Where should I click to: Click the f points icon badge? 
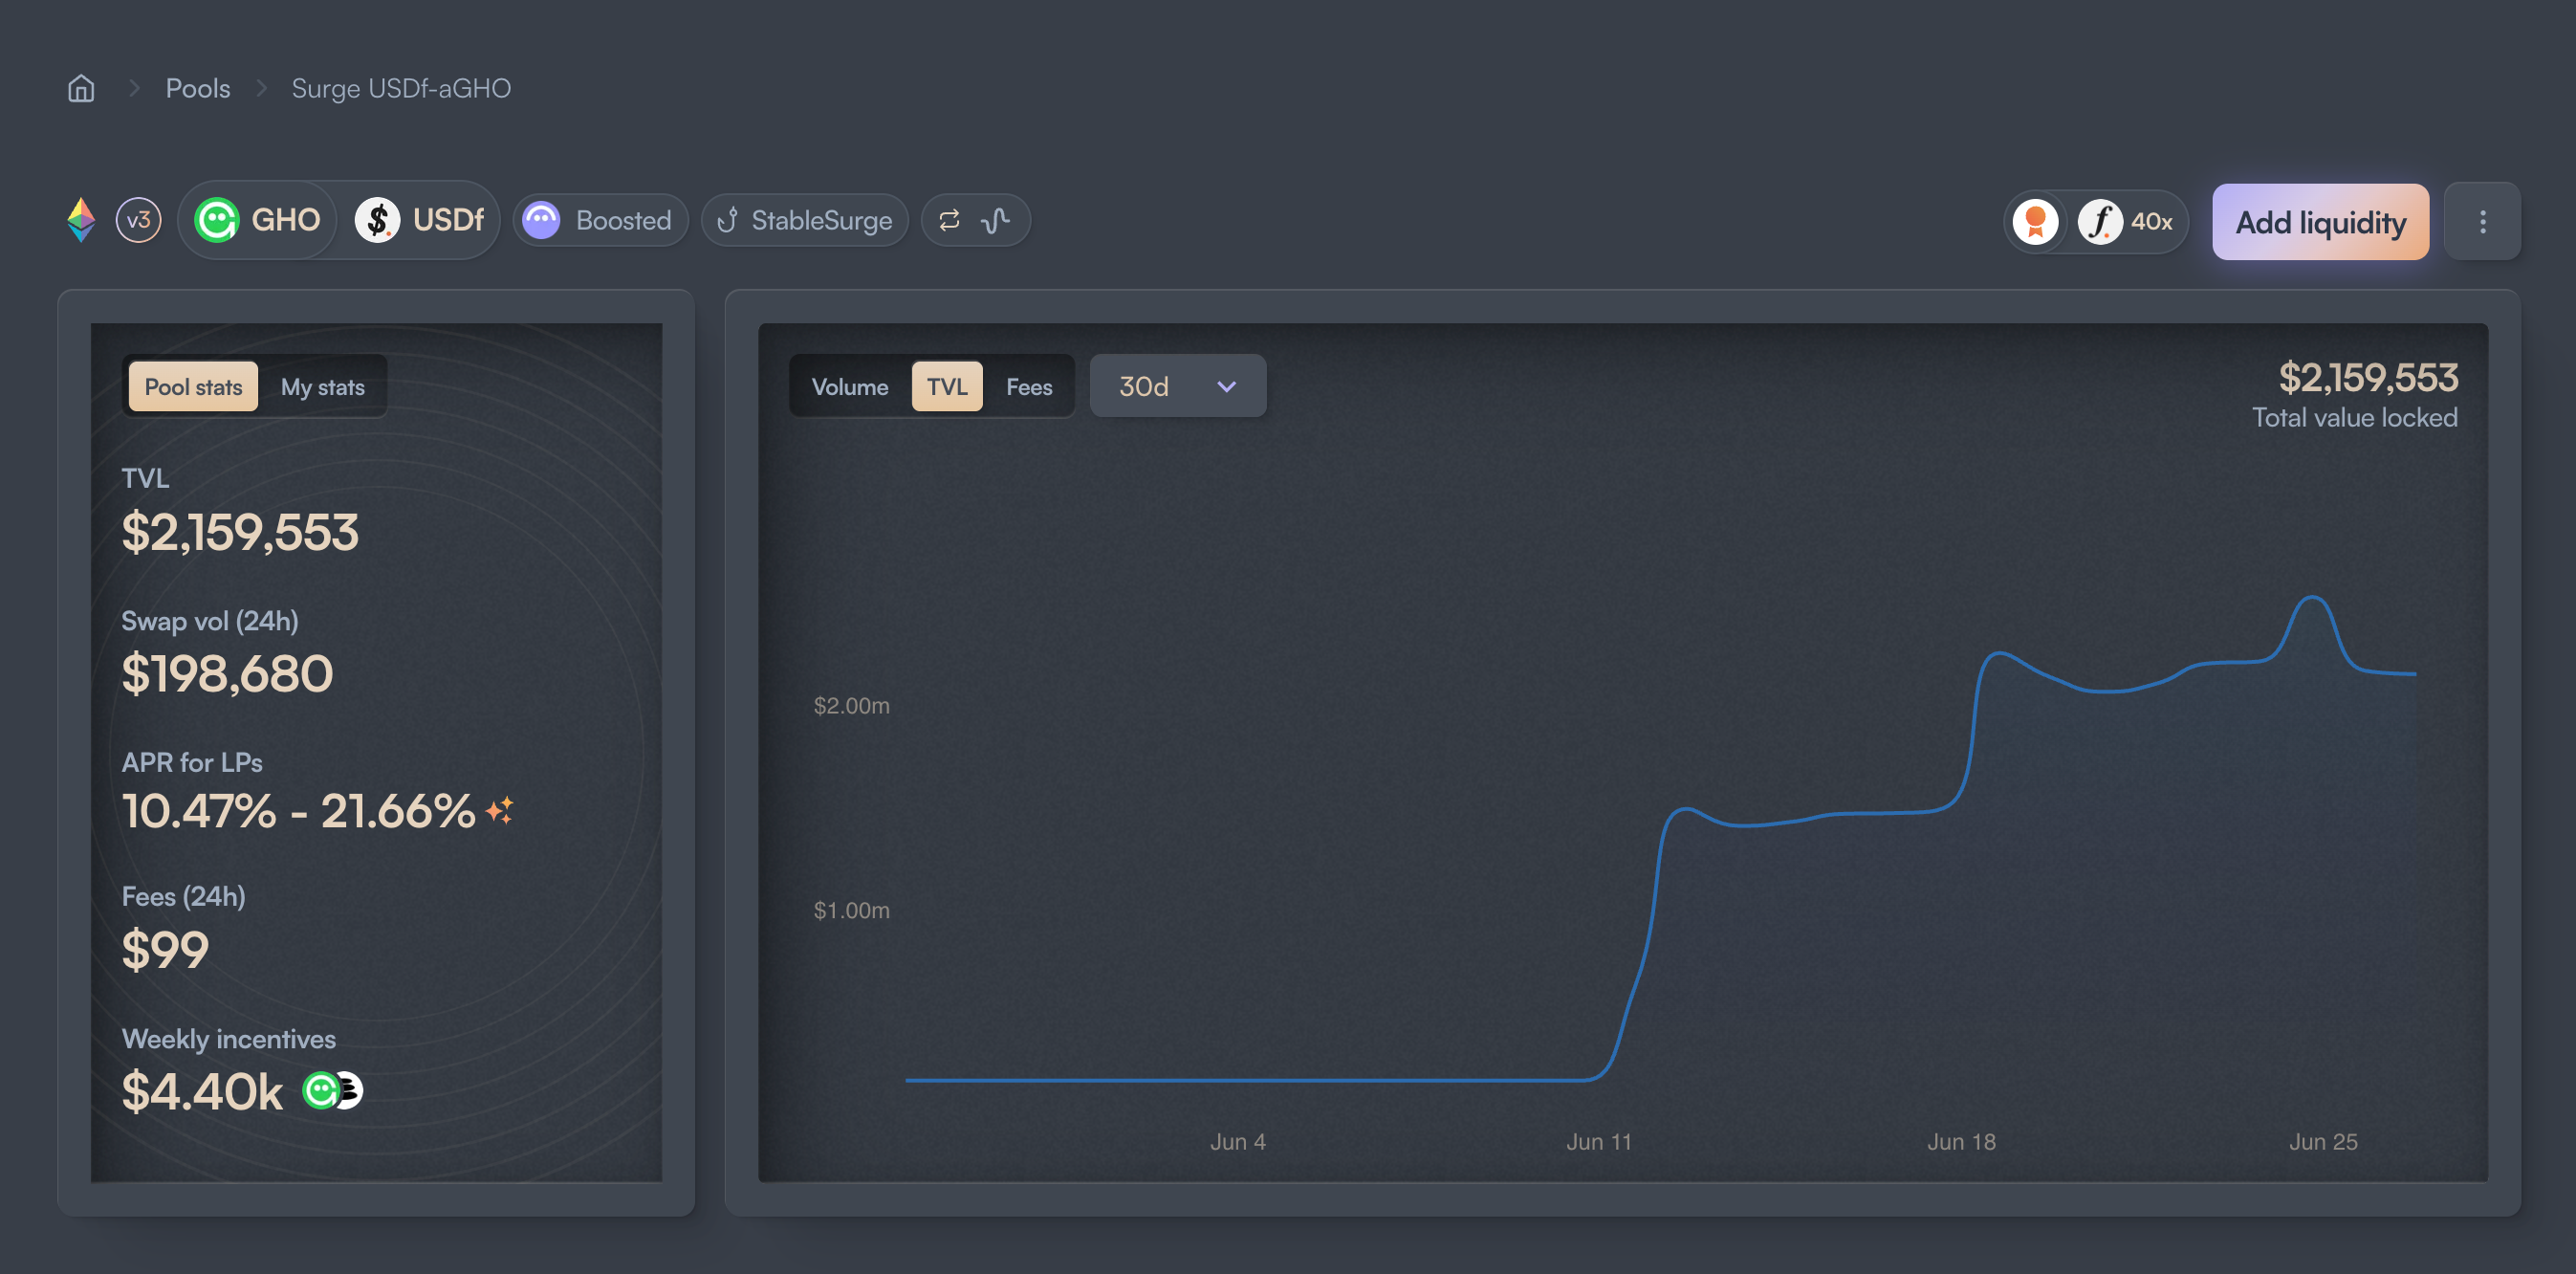click(2100, 221)
